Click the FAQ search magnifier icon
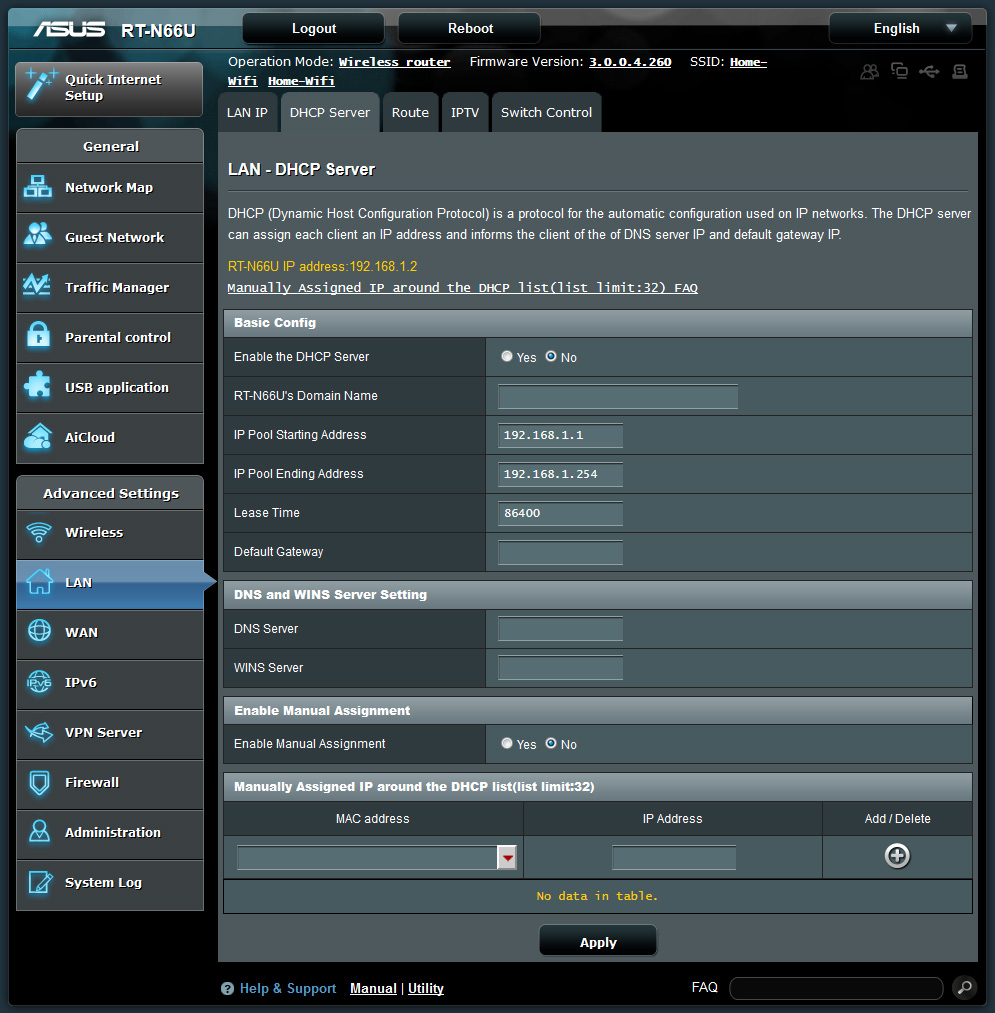995x1013 pixels. 965,988
